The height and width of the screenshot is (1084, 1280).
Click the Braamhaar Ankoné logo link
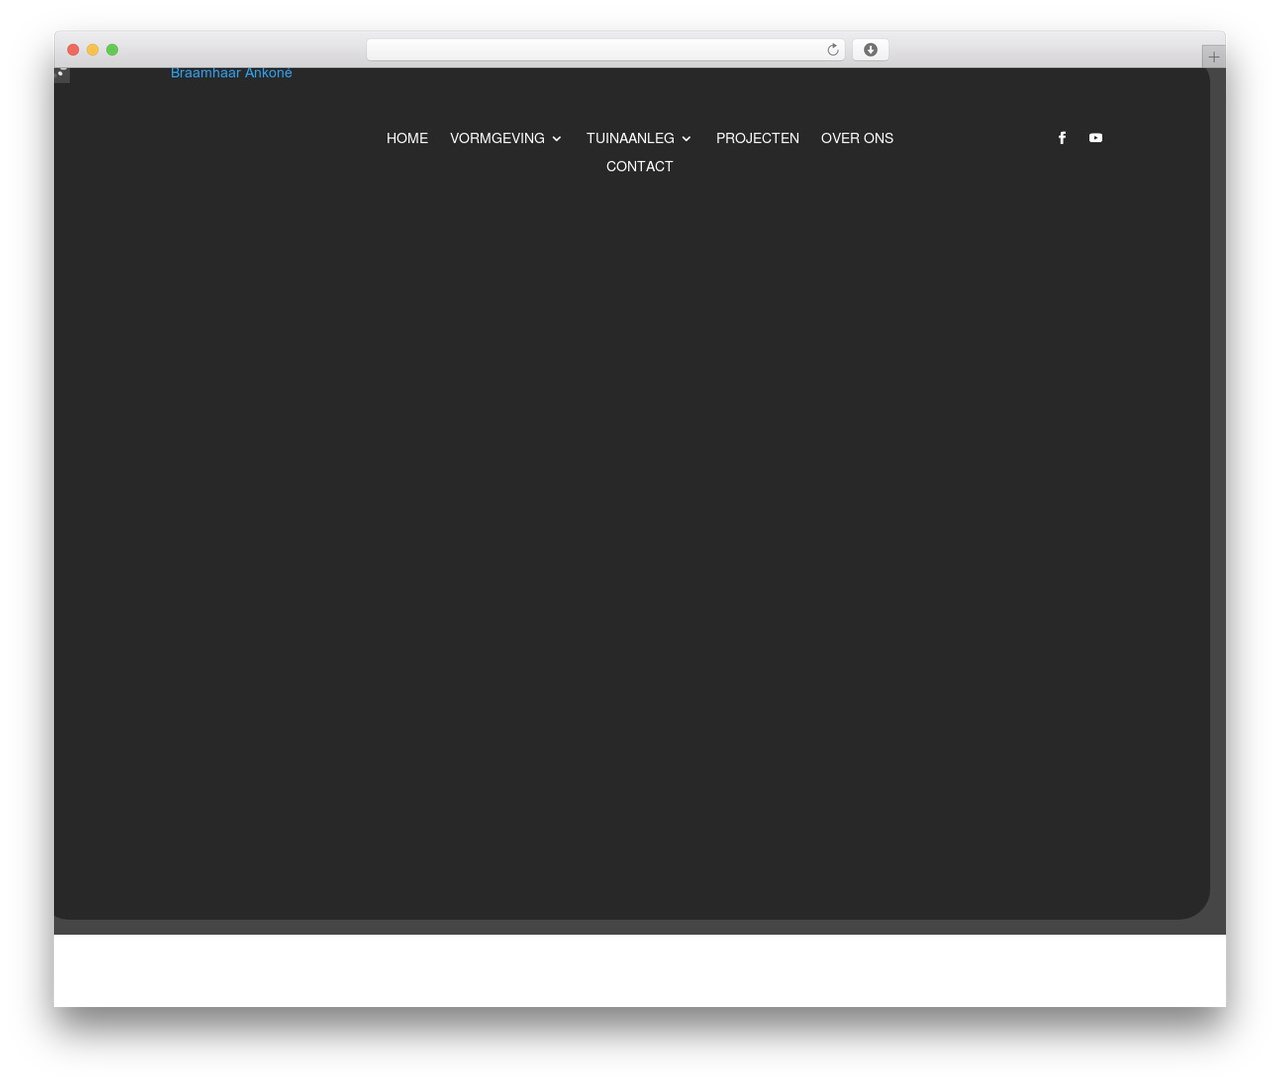point(231,73)
